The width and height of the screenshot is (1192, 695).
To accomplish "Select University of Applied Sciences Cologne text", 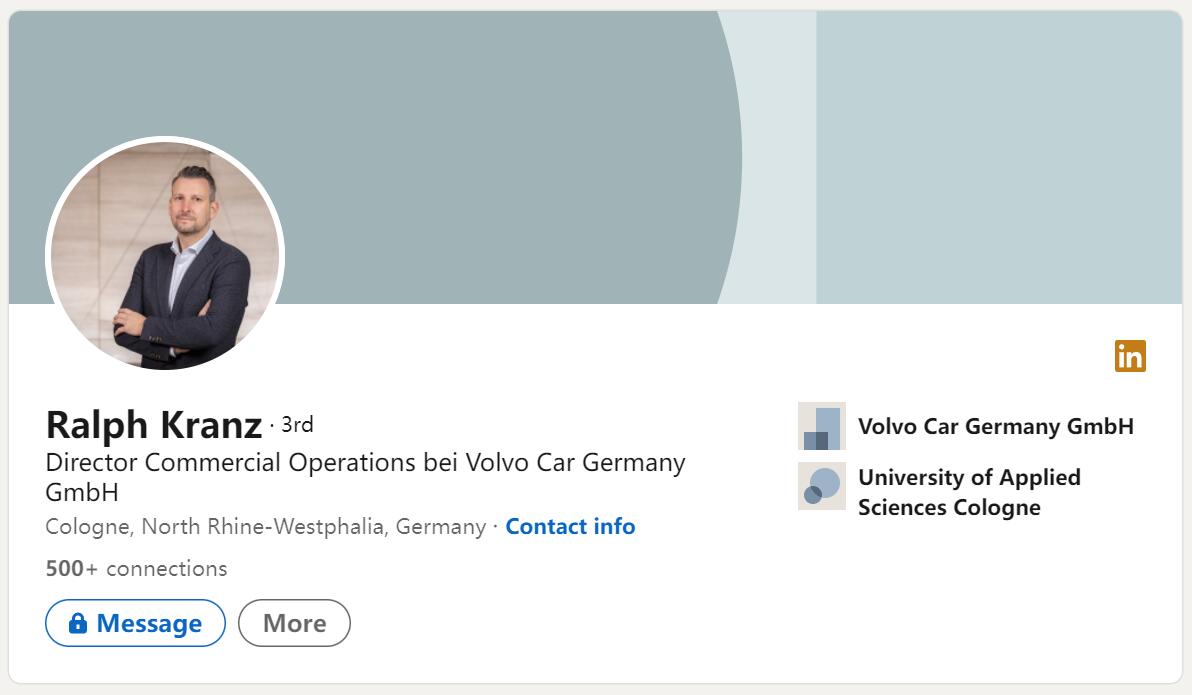I will (x=969, y=491).
